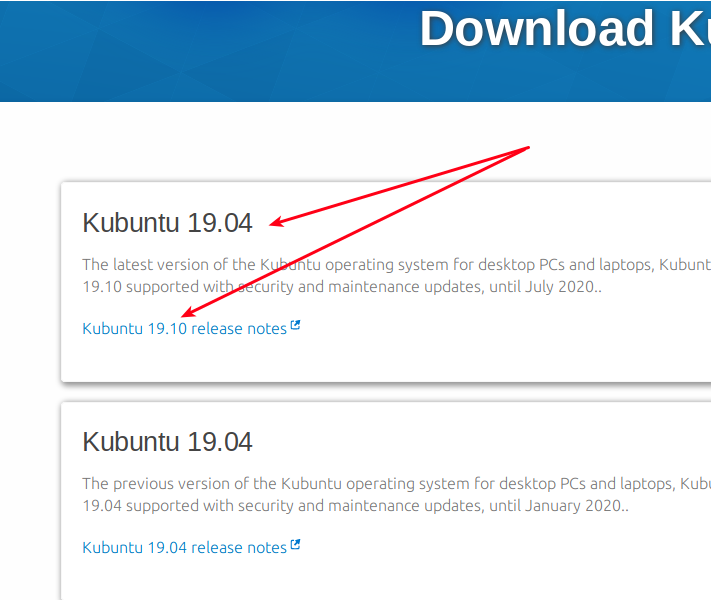Click the Download banner title text
Viewport: 711px width, 600px height.
[x=565, y=29]
